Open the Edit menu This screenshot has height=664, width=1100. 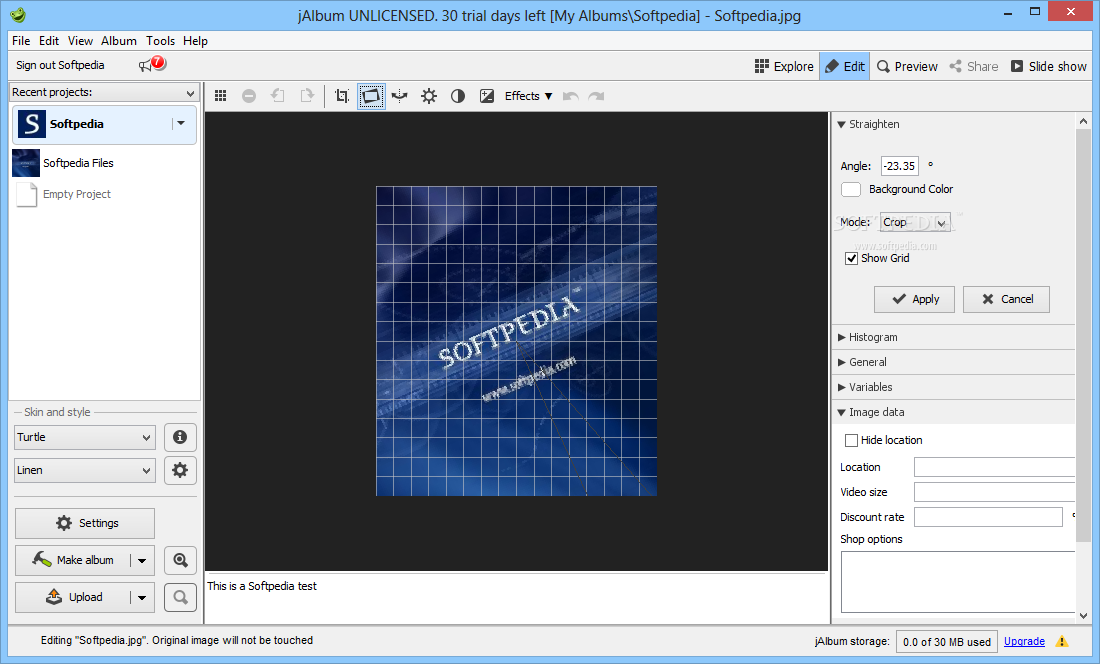pyautogui.click(x=49, y=41)
